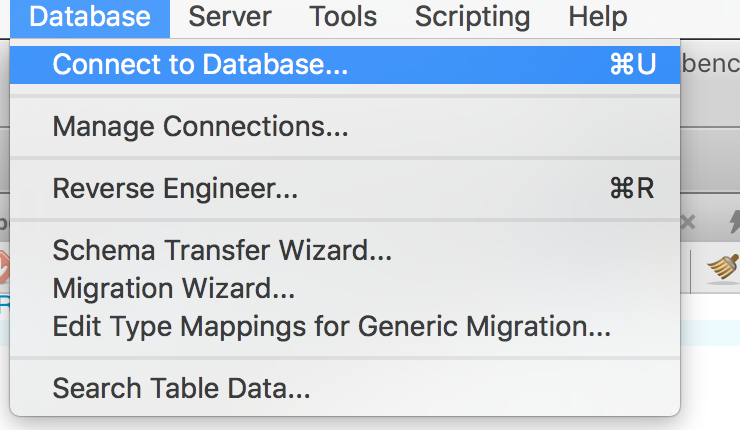
Task: Choose Connect to Database… menu entry
Action: pyautogui.click(x=345, y=65)
